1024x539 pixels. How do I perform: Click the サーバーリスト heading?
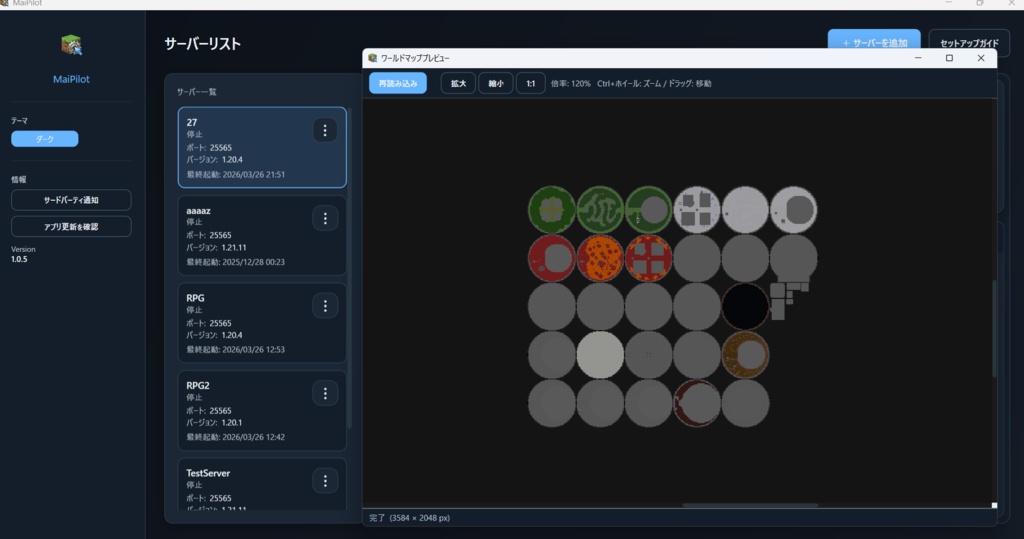(x=202, y=44)
